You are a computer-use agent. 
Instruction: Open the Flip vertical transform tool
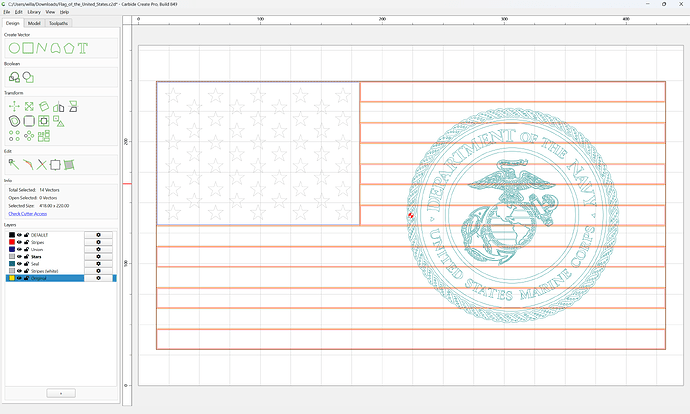[x=73, y=106]
